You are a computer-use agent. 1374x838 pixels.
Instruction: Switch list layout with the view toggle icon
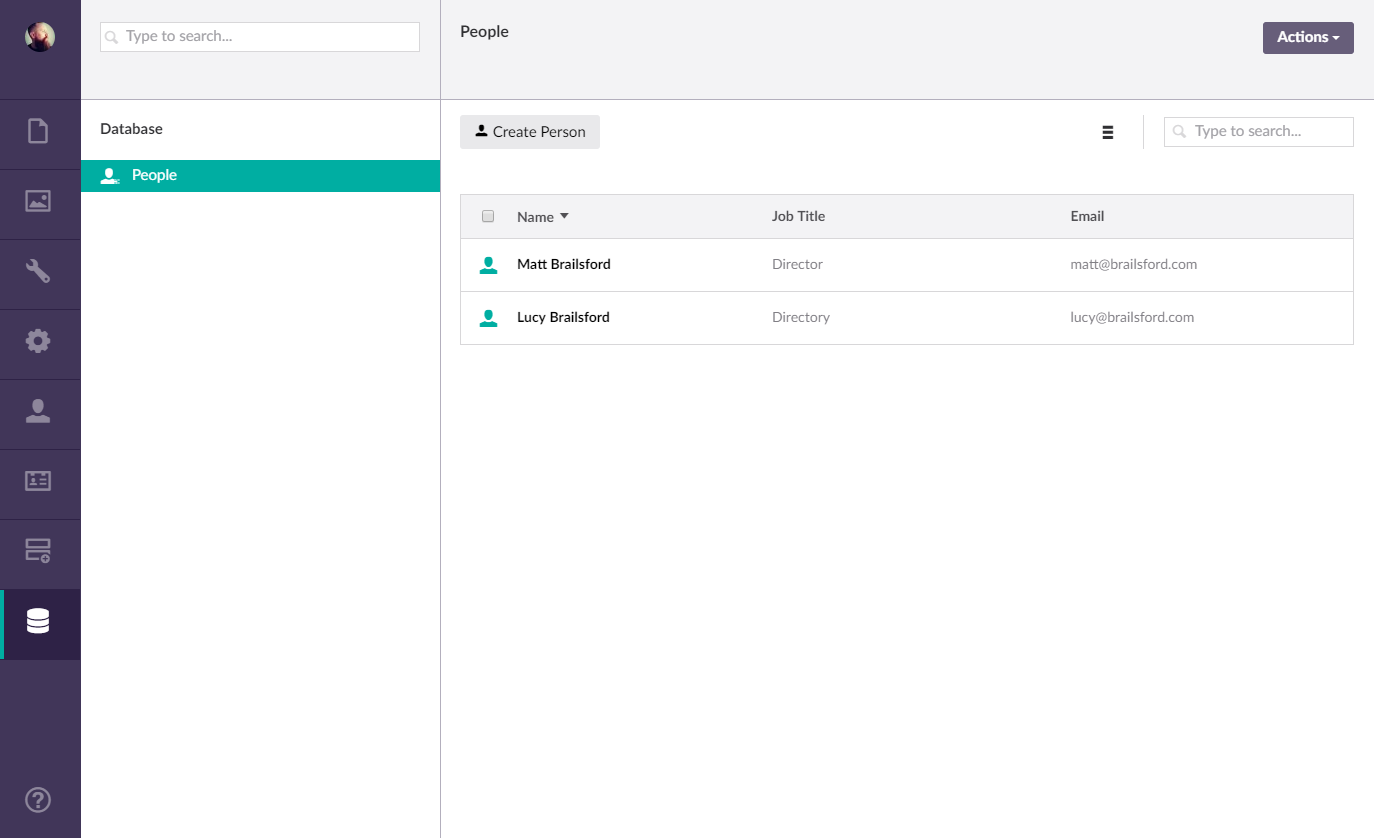point(1108,132)
